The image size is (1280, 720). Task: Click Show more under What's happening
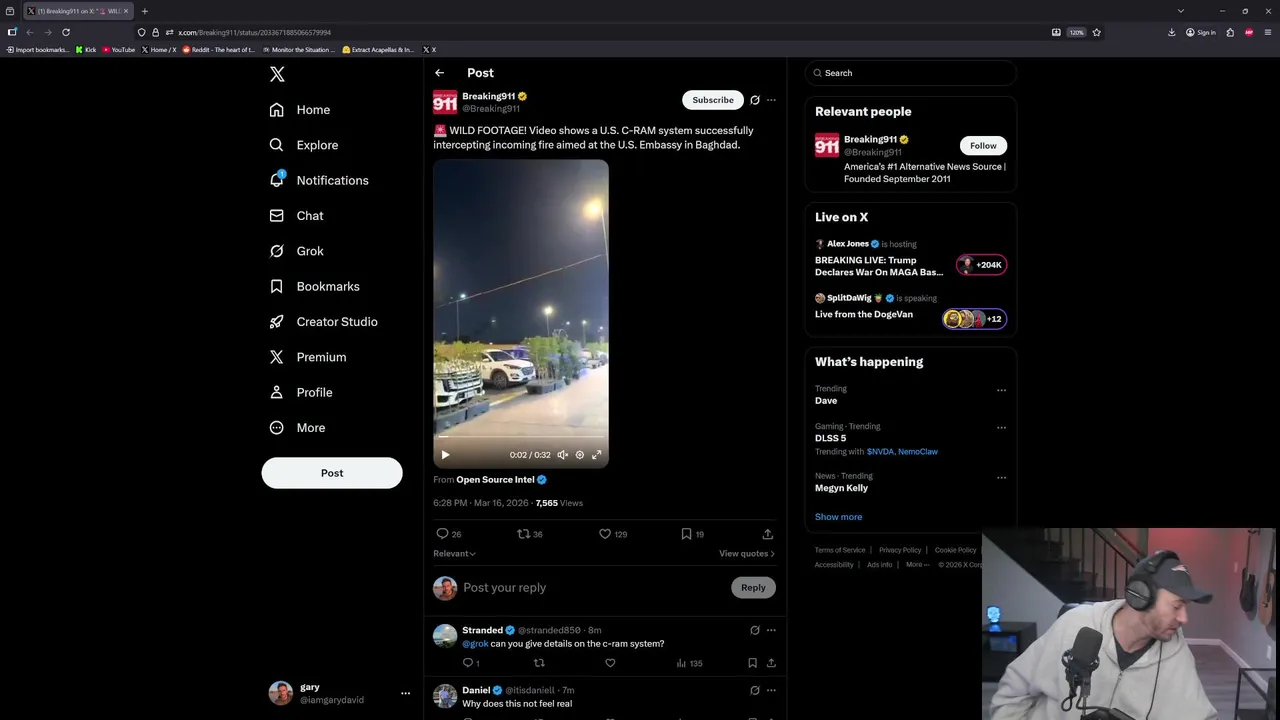click(x=838, y=517)
